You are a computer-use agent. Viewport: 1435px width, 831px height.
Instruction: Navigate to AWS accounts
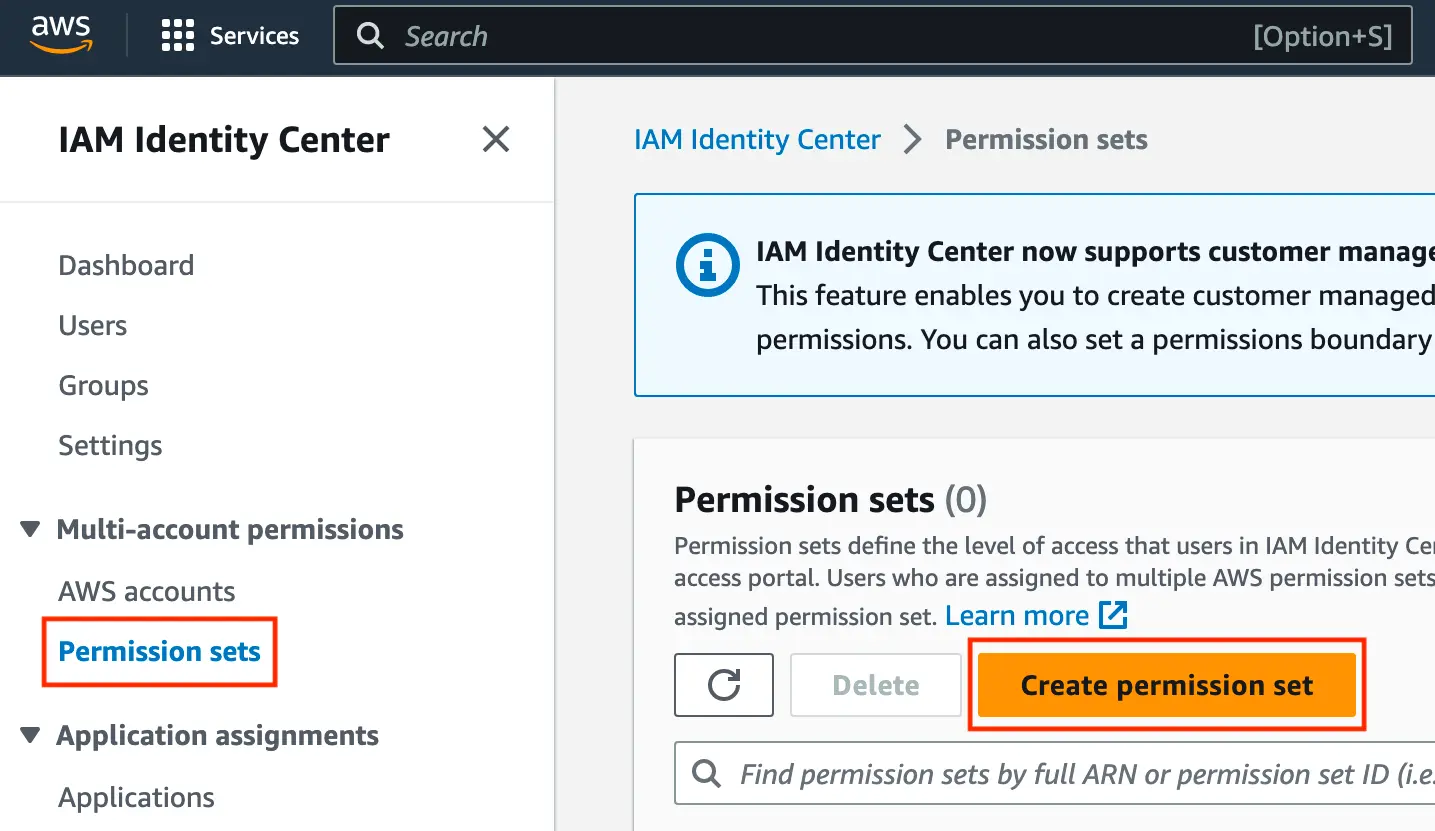(147, 592)
